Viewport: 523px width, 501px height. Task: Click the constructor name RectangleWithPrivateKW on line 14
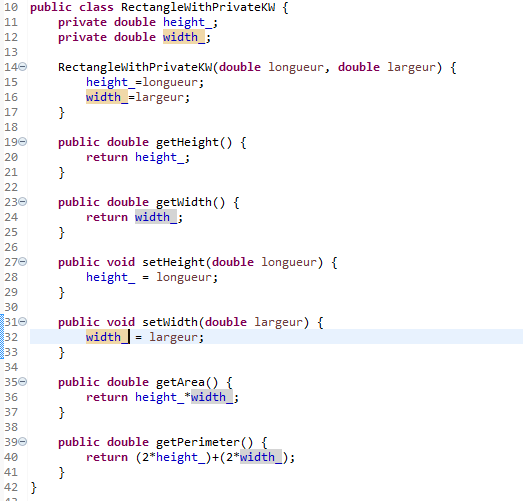(x=135, y=67)
